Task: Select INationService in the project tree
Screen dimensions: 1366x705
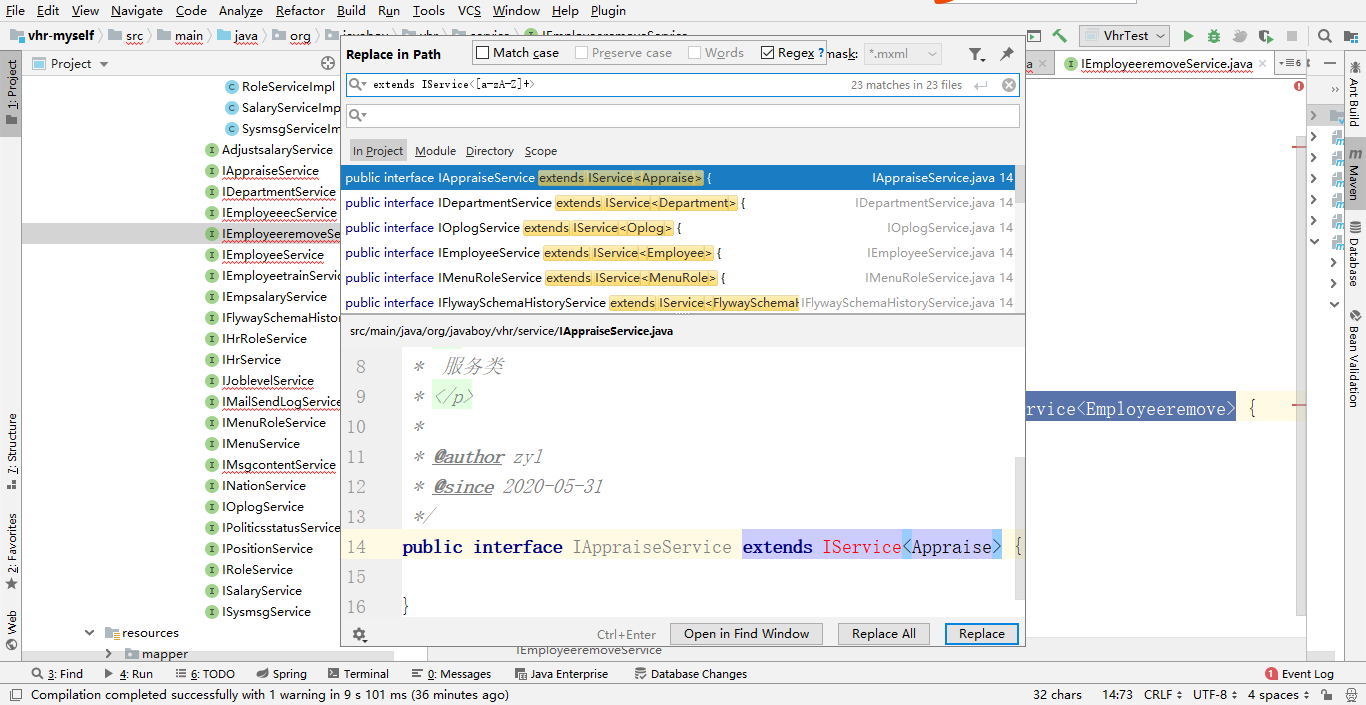Action: click(264, 486)
